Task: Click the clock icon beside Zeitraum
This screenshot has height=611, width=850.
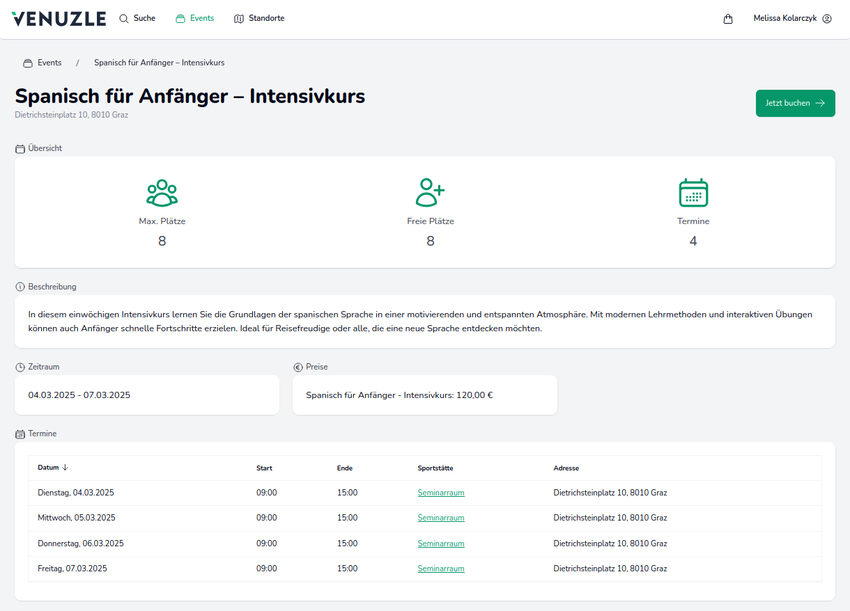Action: [18, 366]
